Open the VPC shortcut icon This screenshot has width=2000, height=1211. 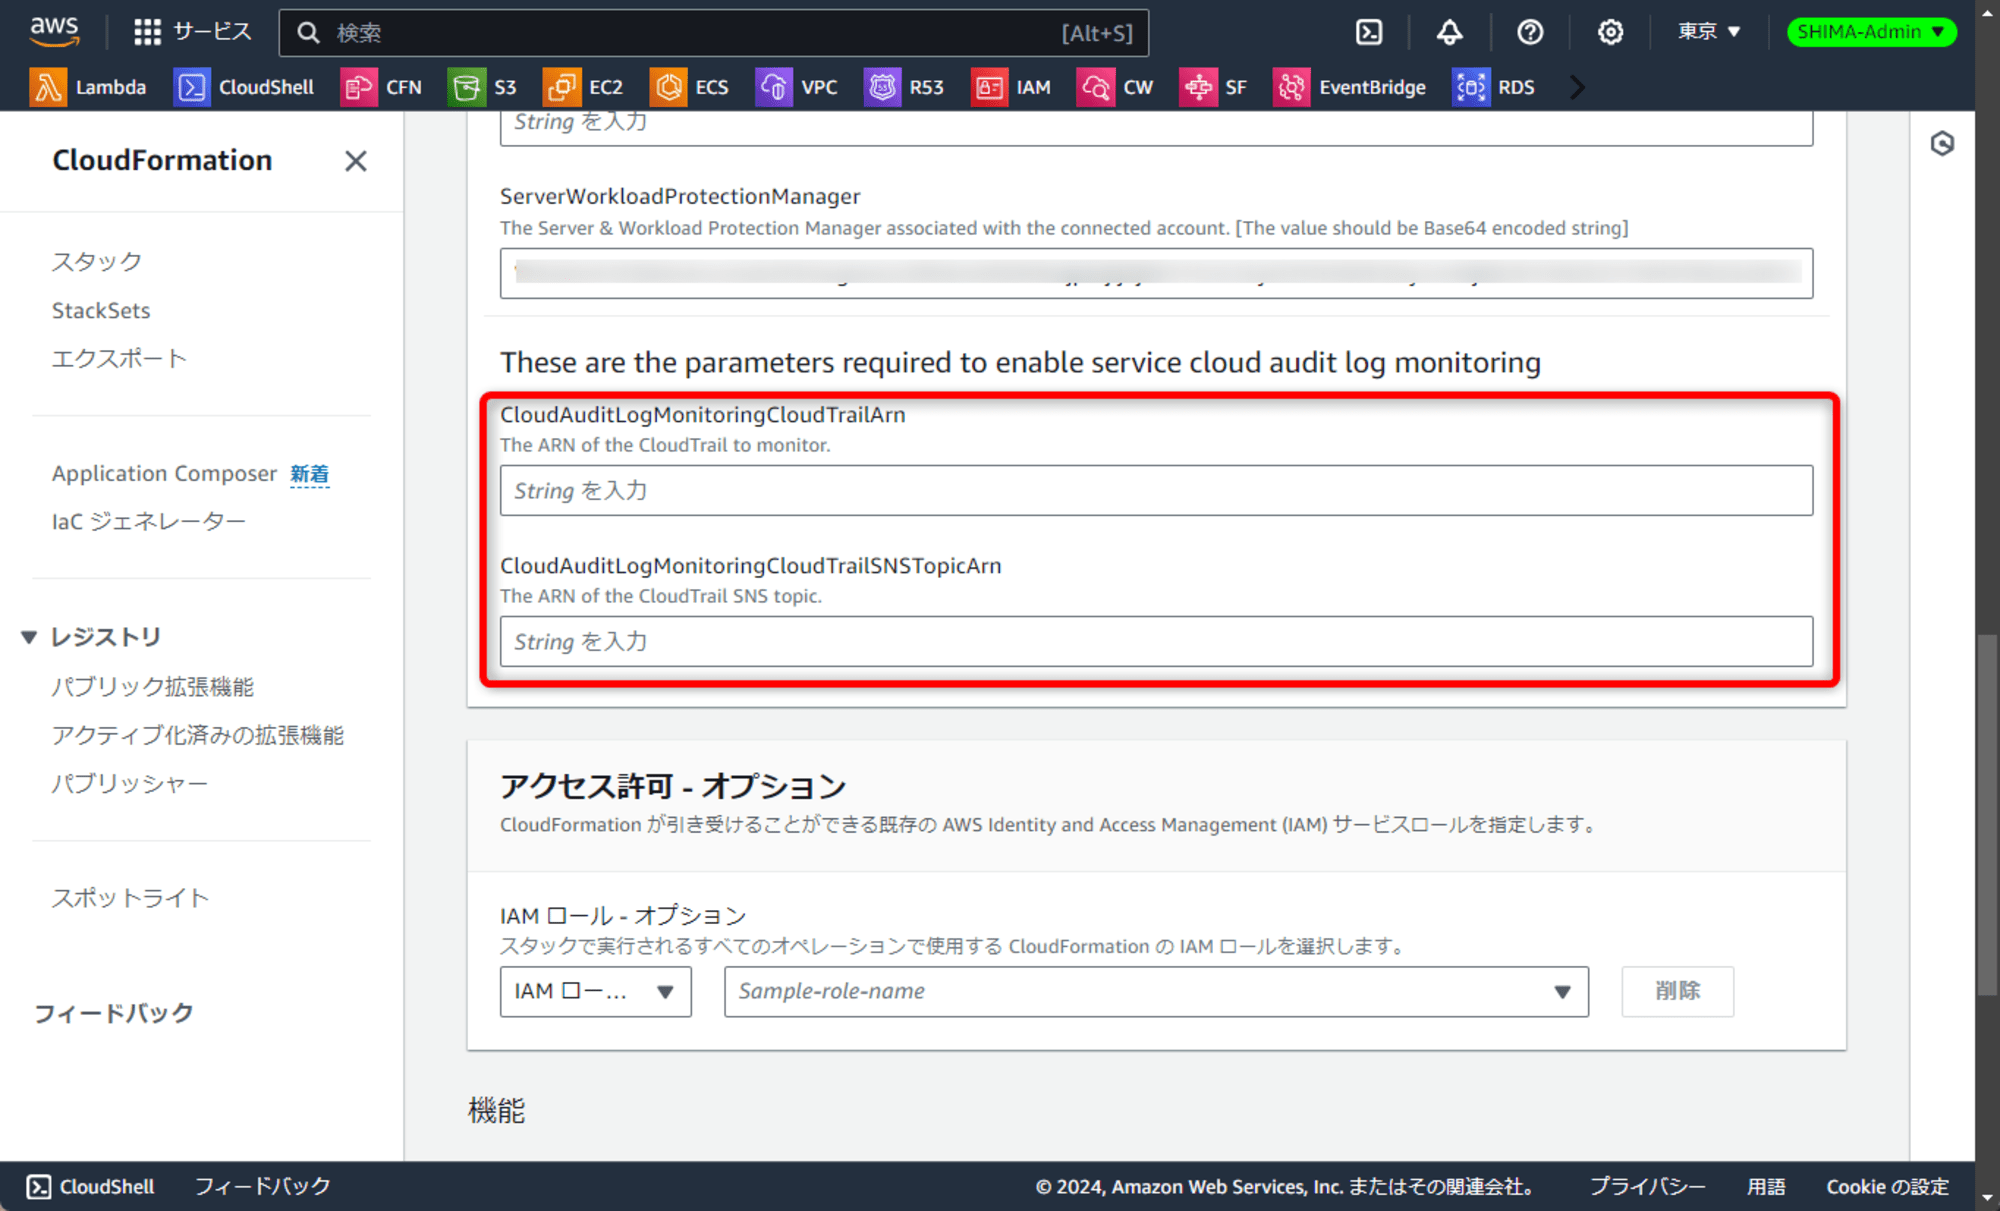tap(773, 87)
